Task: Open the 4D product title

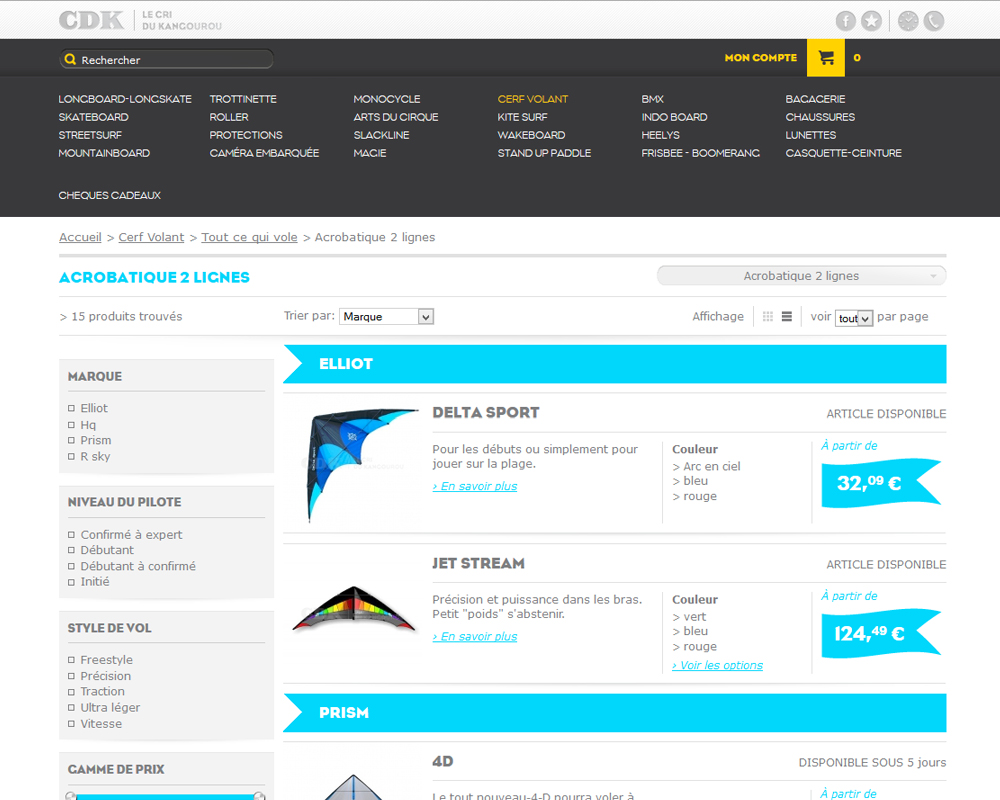Action: [x=443, y=762]
